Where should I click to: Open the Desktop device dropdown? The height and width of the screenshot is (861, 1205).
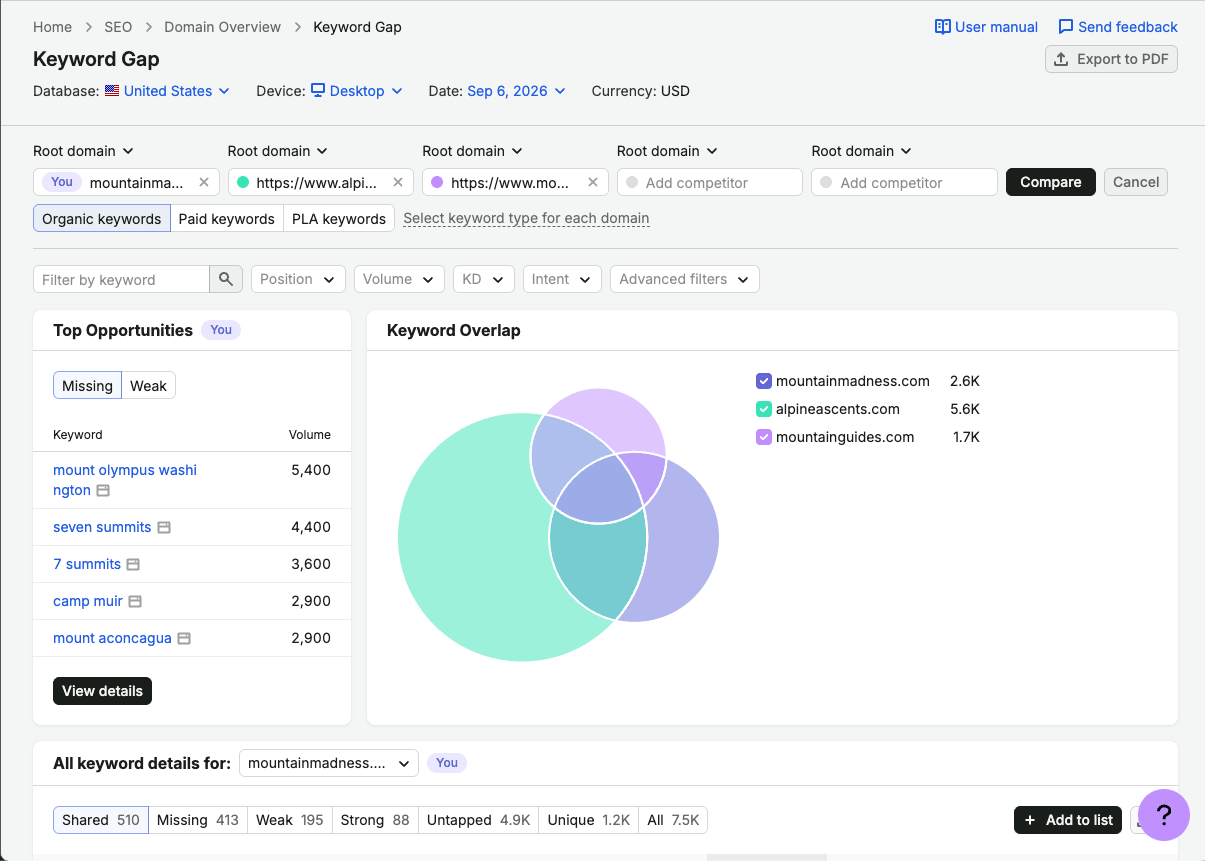(x=357, y=91)
